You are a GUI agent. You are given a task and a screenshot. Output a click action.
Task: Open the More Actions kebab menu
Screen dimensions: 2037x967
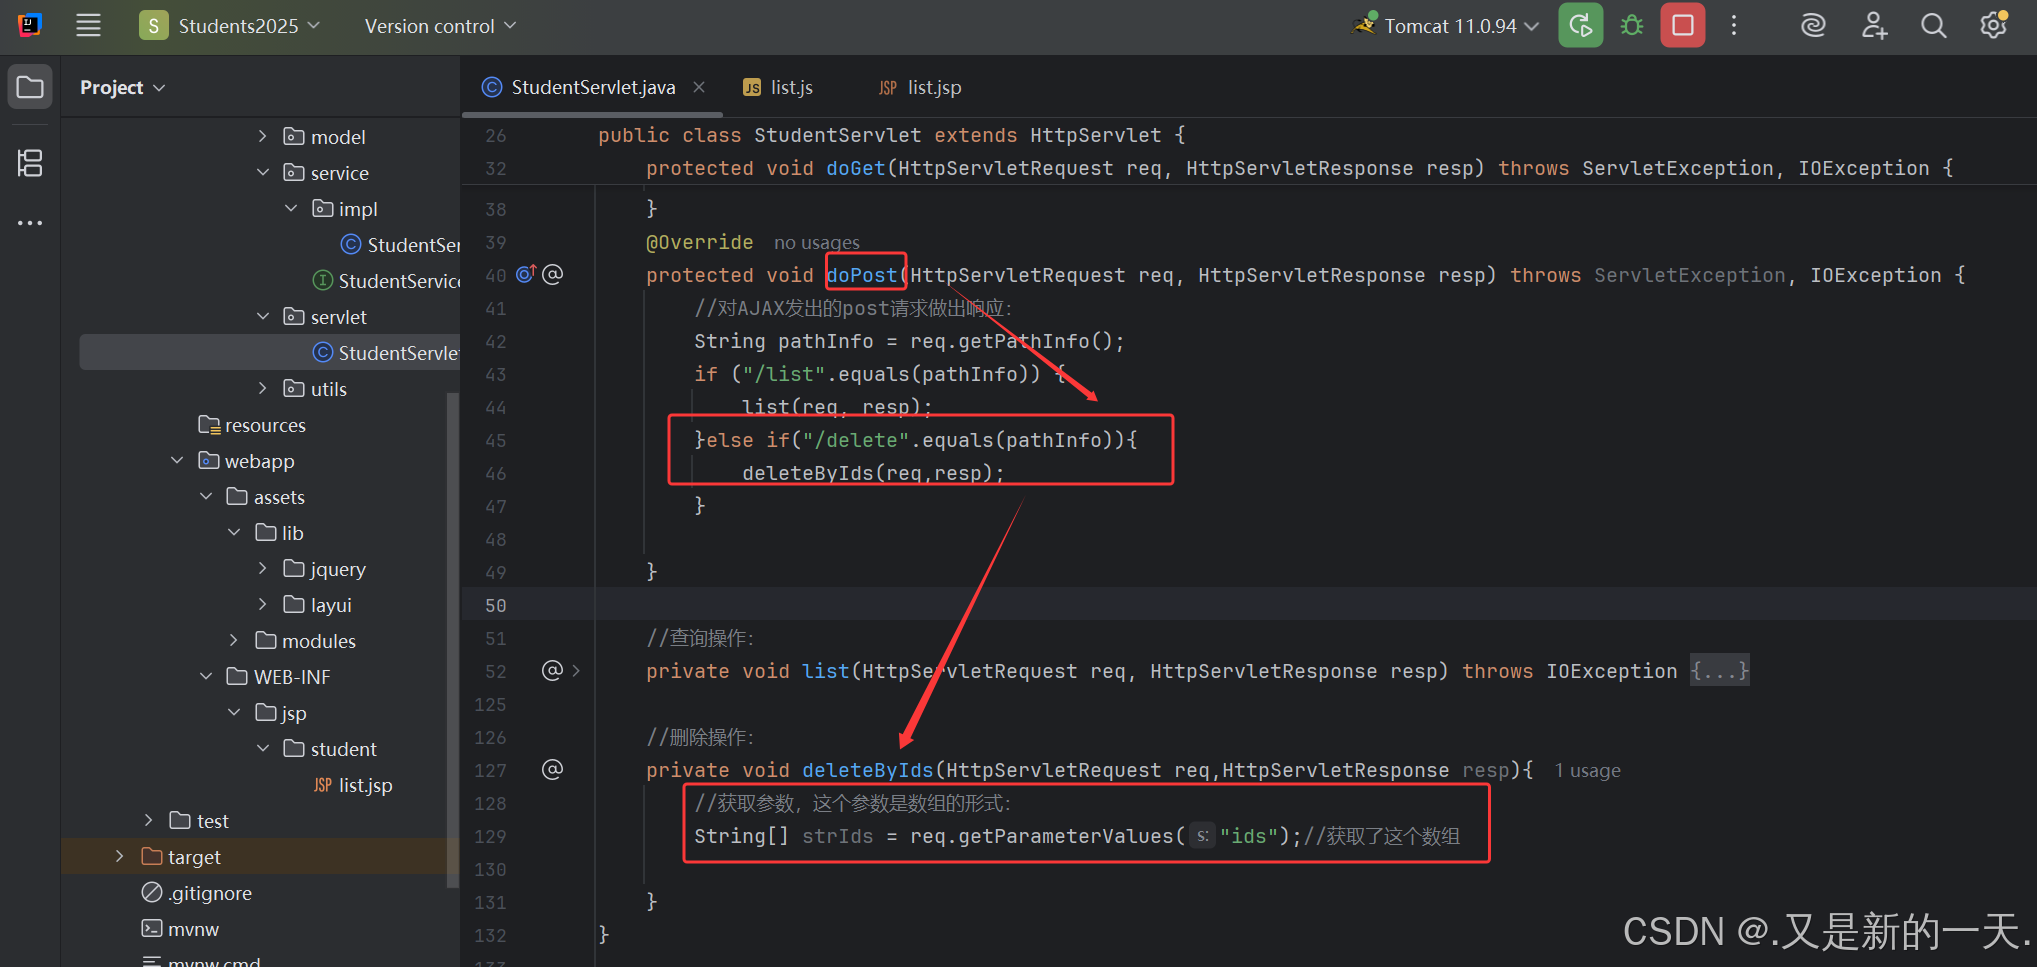tap(1734, 26)
